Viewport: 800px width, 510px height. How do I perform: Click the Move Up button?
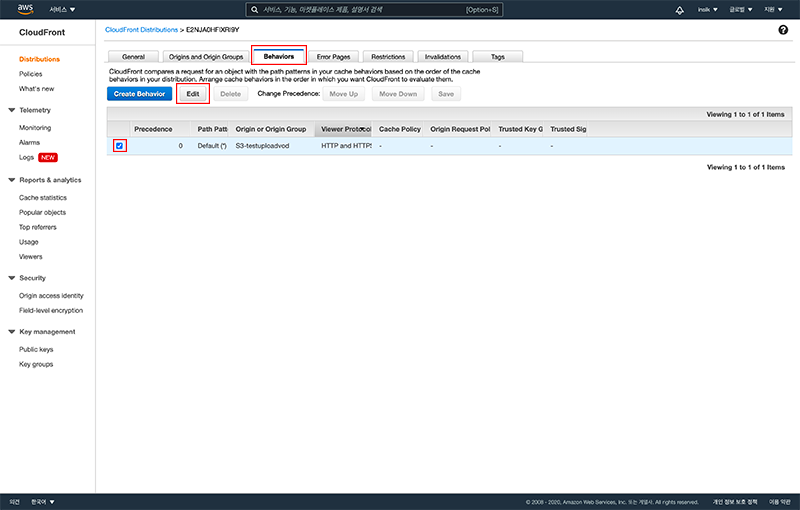click(343, 94)
